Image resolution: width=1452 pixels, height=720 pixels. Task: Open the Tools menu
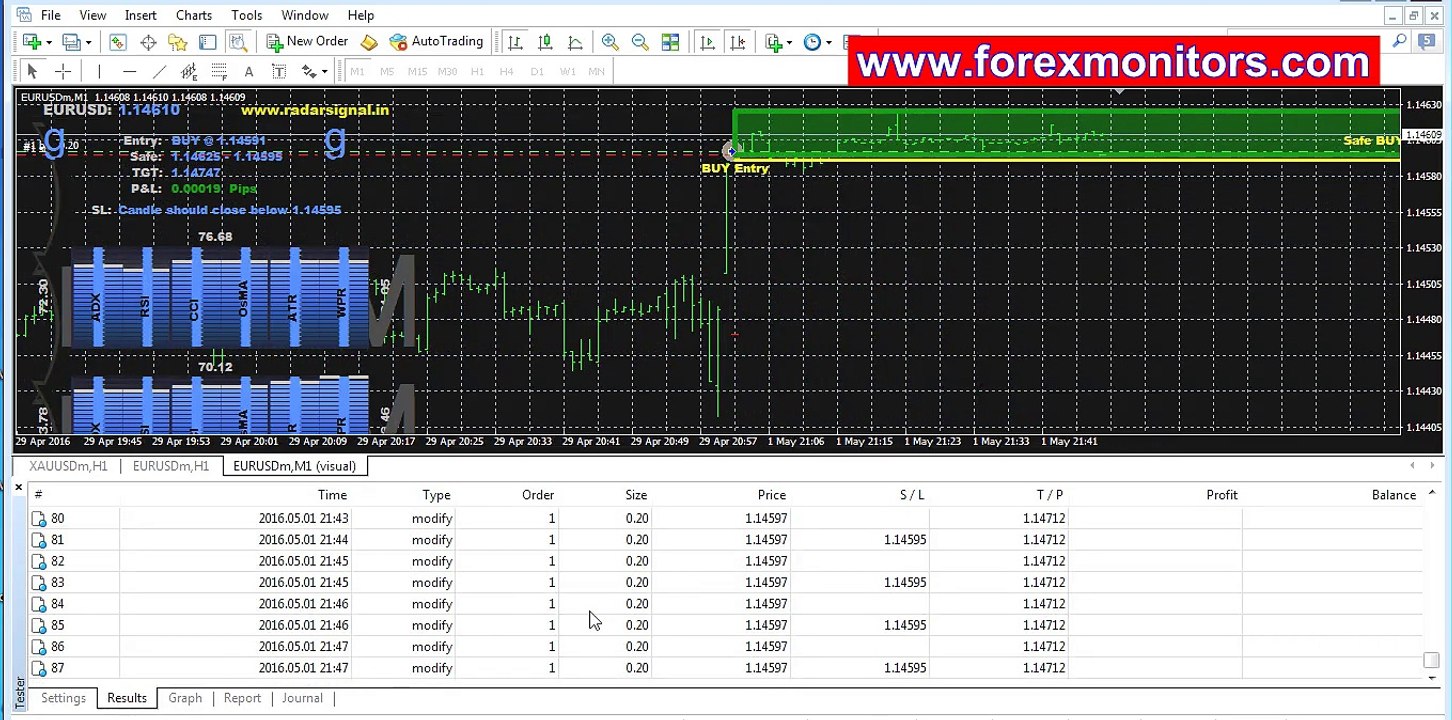[x=246, y=15]
